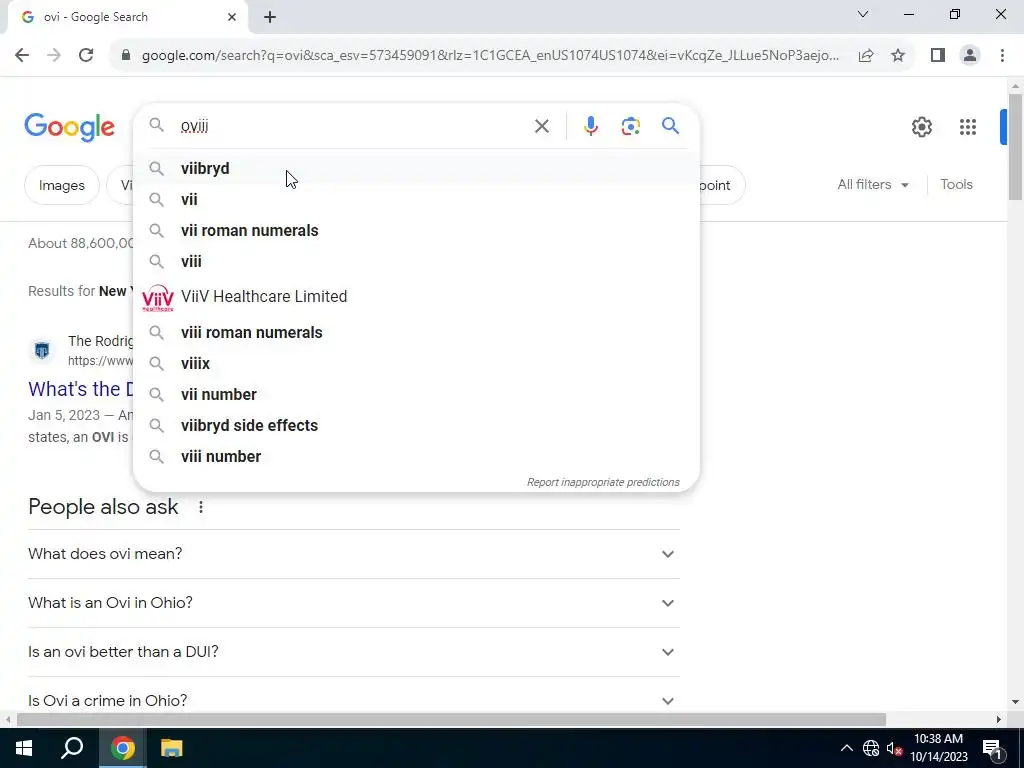The image size is (1024, 768).
Task: Open network status tray icon
Action: click(x=871, y=748)
